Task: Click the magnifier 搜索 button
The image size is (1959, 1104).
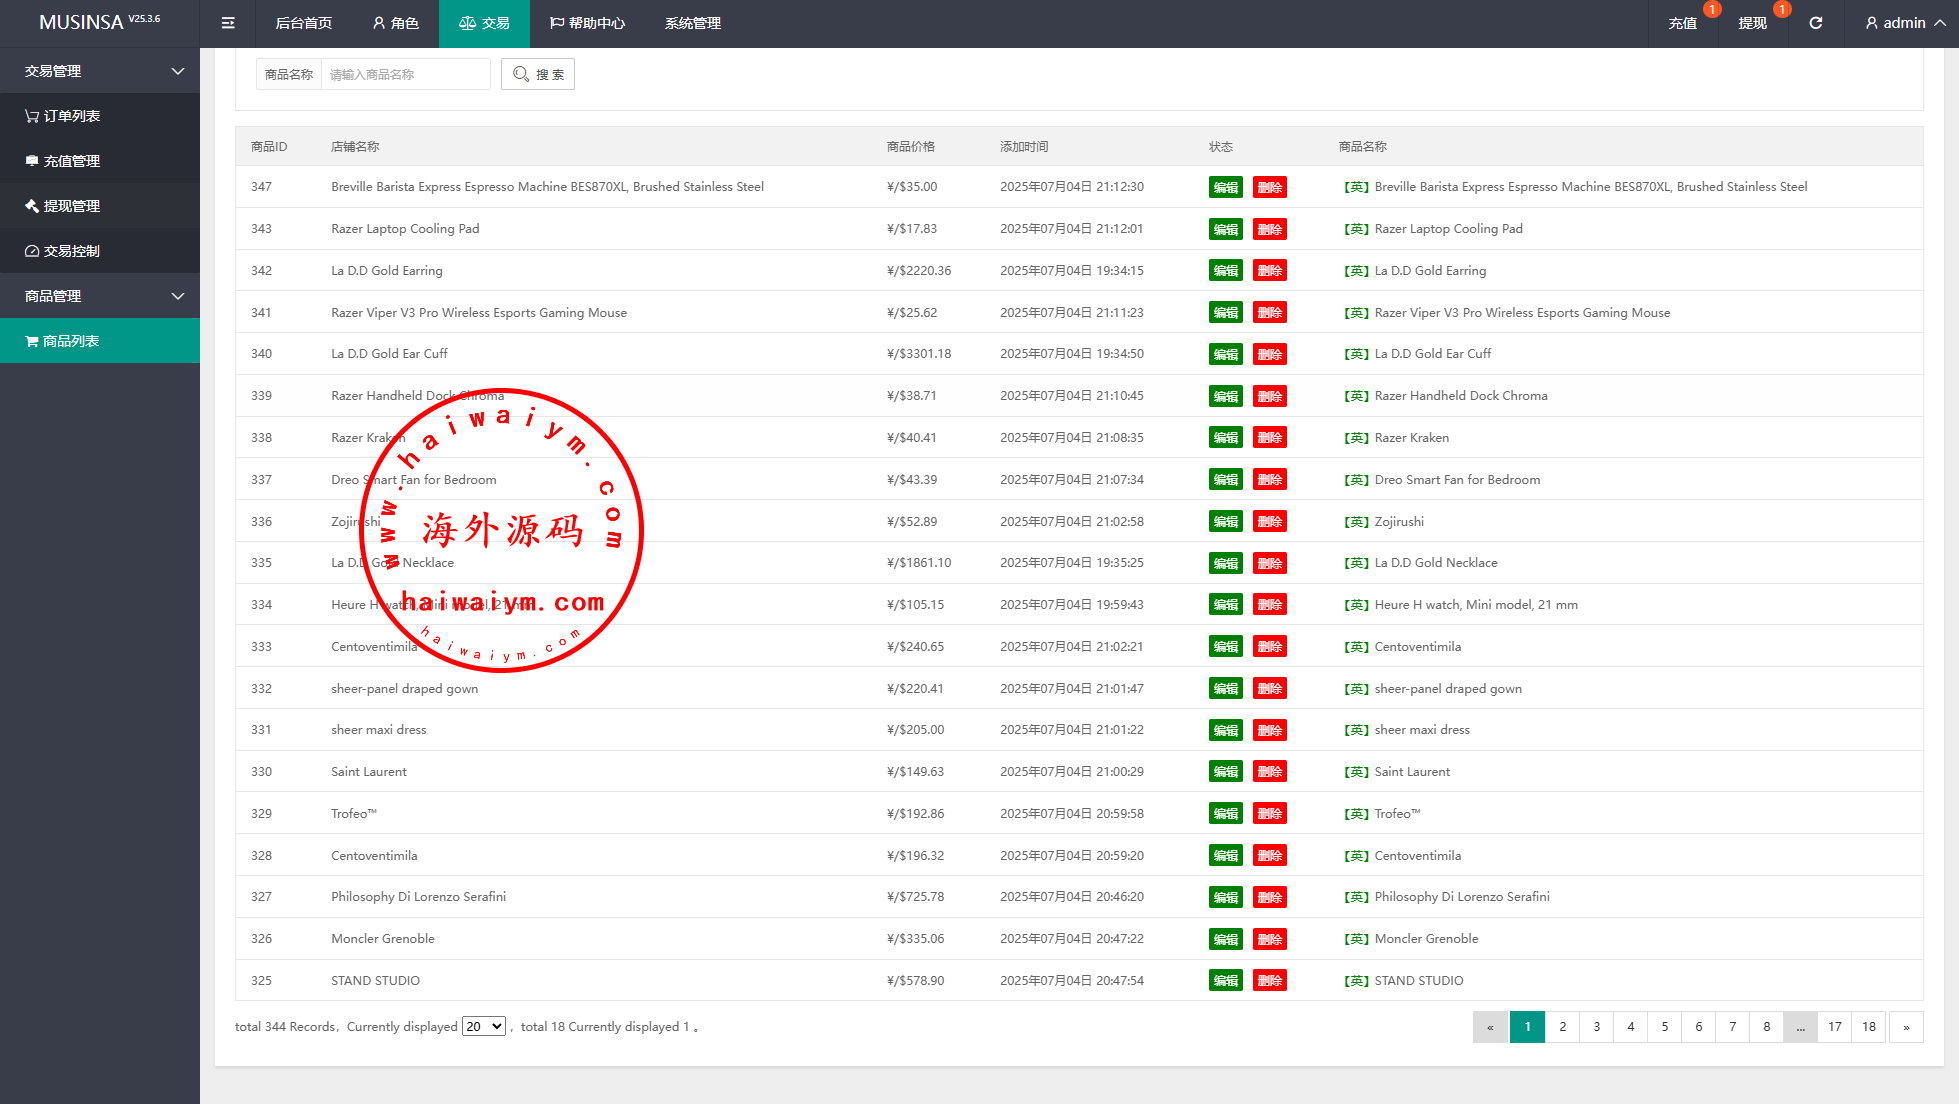Action: [x=538, y=74]
